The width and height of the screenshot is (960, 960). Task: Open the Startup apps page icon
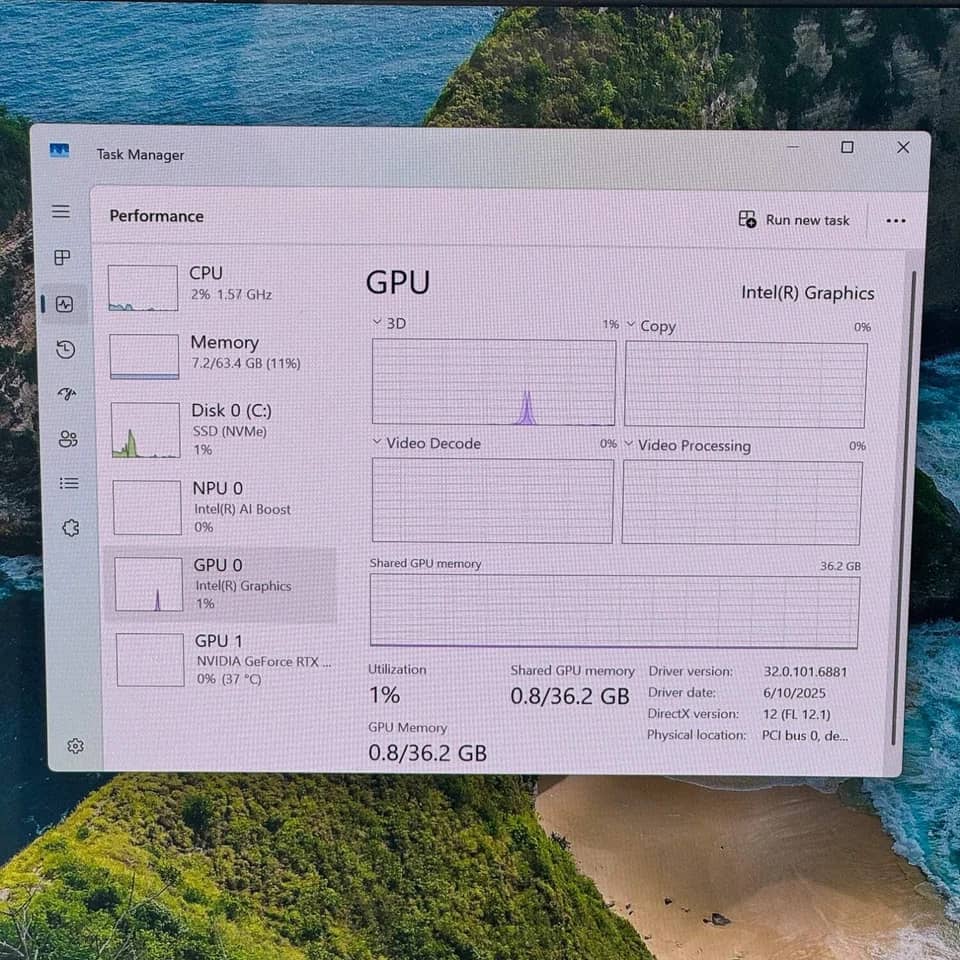67,394
